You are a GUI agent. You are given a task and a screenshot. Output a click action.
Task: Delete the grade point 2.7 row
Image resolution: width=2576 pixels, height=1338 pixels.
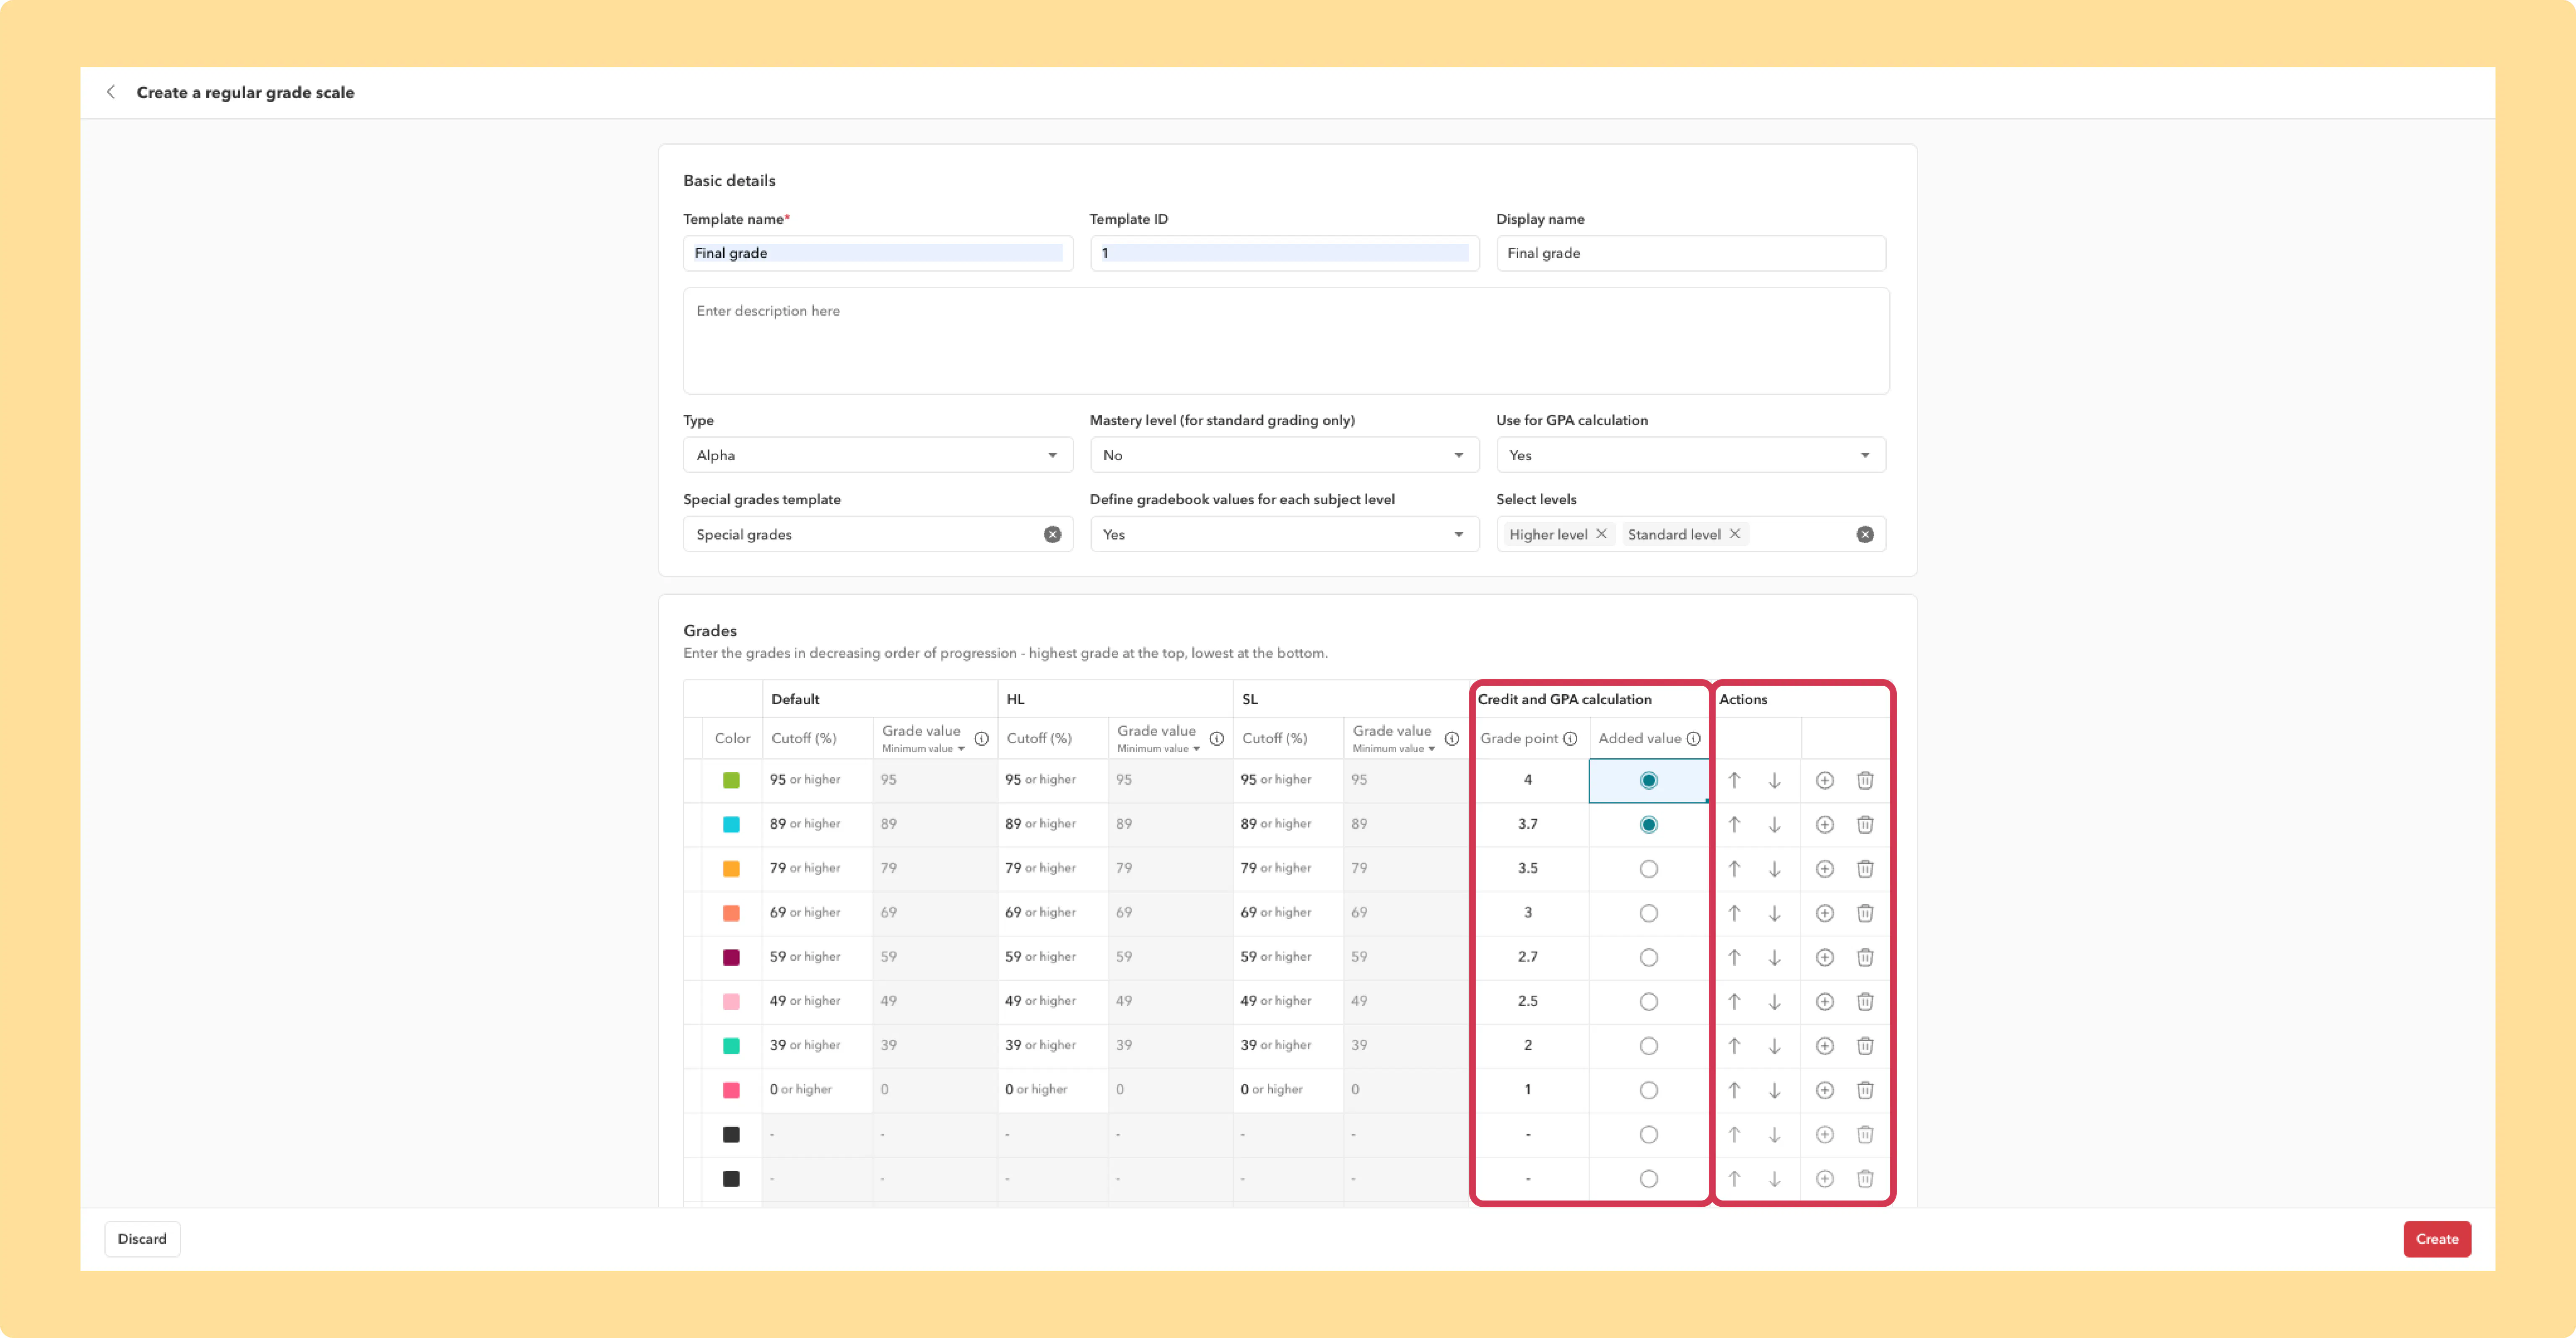click(x=1864, y=957)
